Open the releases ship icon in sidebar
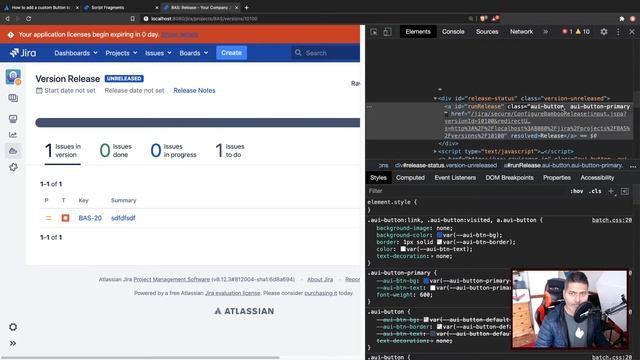This screenshot has width=640, height=360. tap(13, 151)
